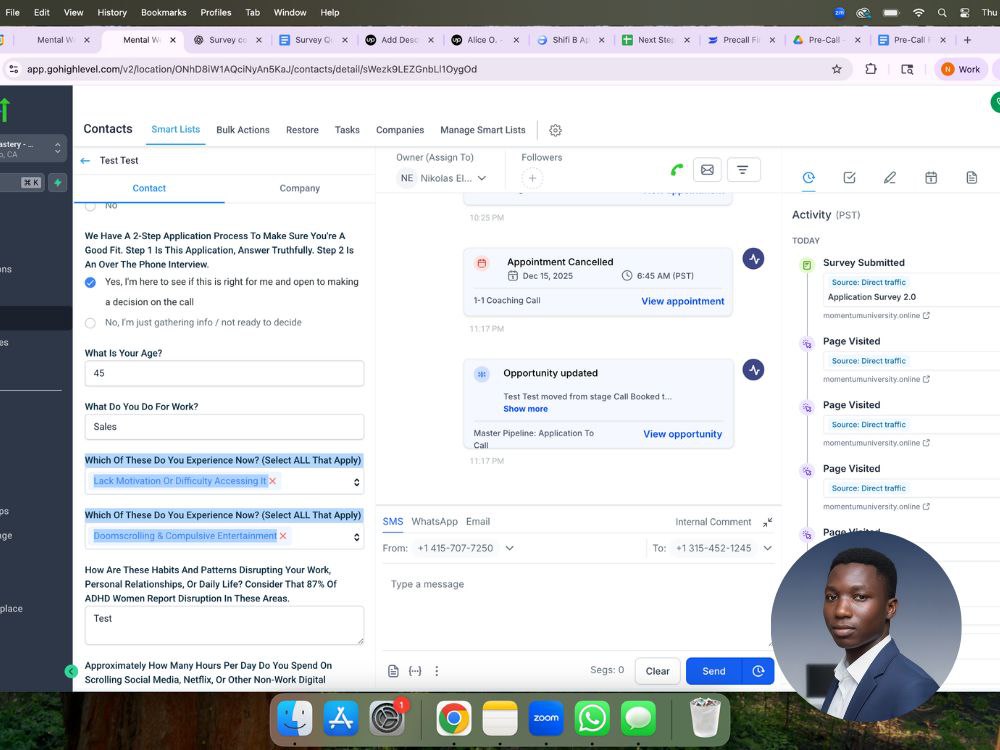Screen dimensions: 1000x750
Task: Click the green lightning bolt sidebar icon
Action: click(57, 182)
